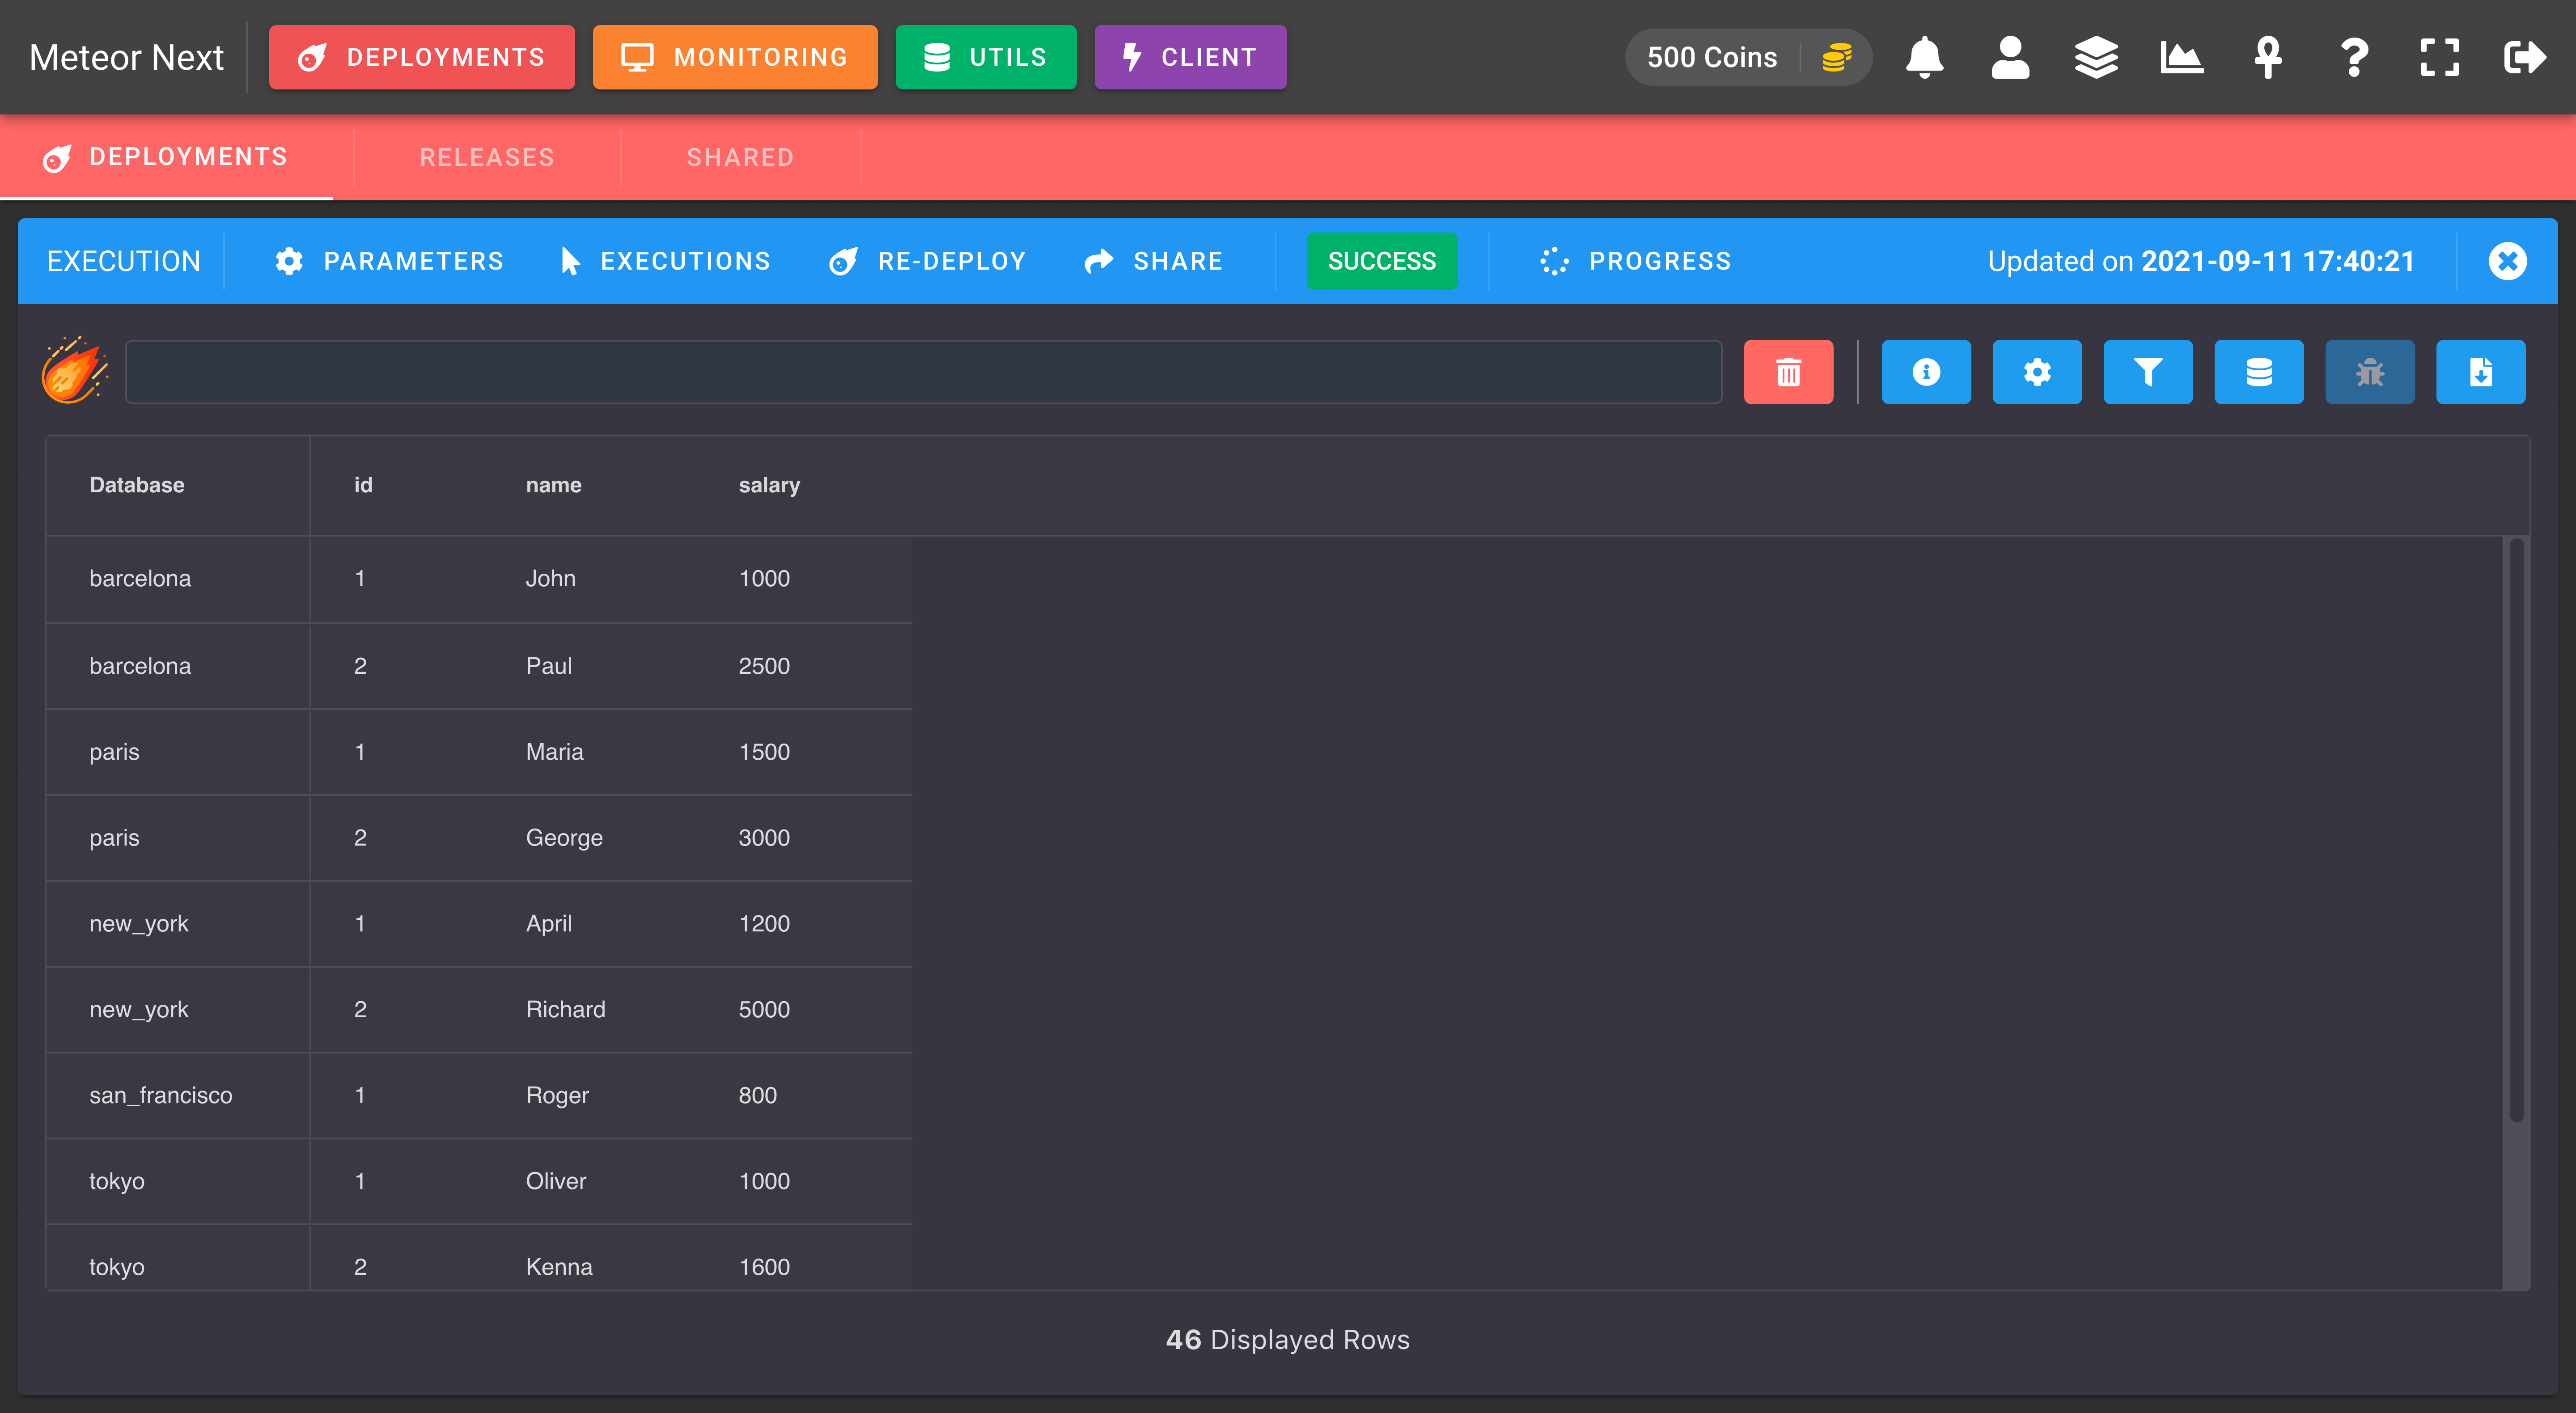The image size is (2576, 1413).
Task: Sort by the id column header
Action: click(363, 485)
